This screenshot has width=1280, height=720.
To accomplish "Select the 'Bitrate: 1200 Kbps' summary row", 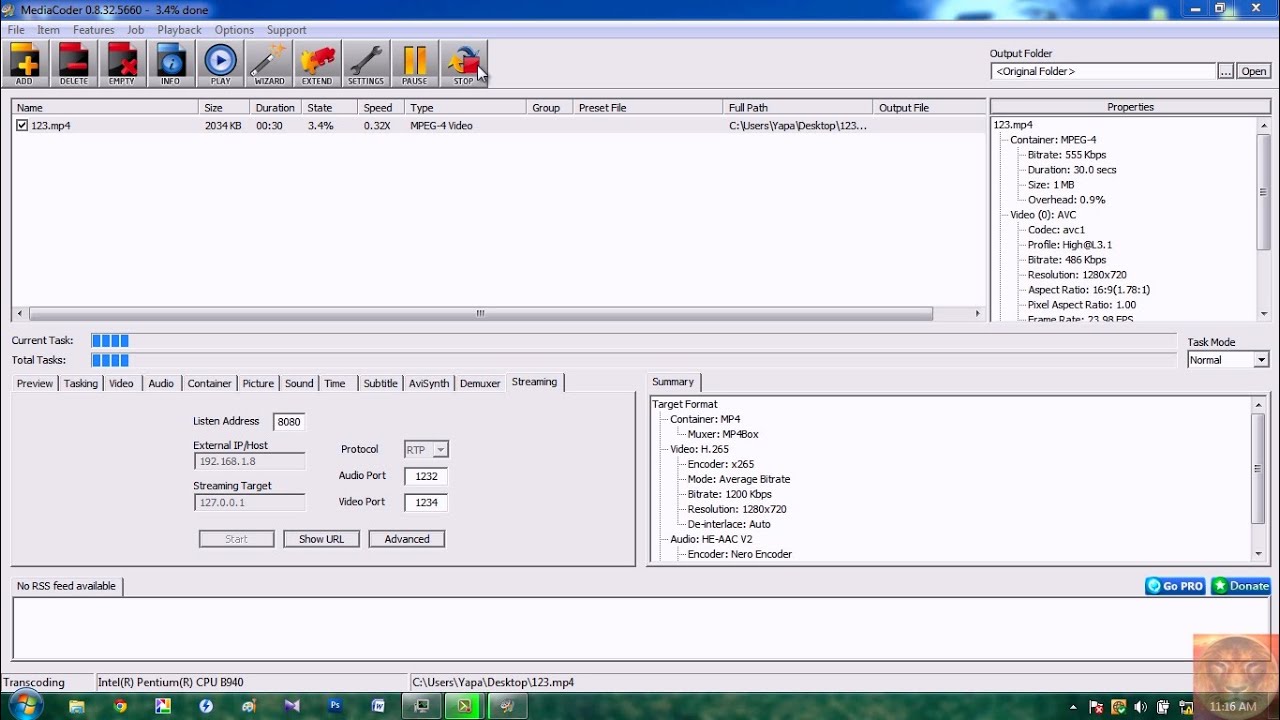I will [730, 494].
